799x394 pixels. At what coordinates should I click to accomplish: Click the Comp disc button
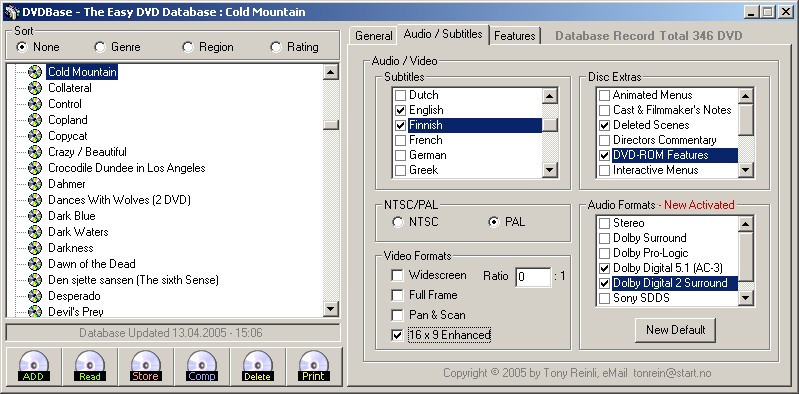pyautogui.click(x=202, y=366)
